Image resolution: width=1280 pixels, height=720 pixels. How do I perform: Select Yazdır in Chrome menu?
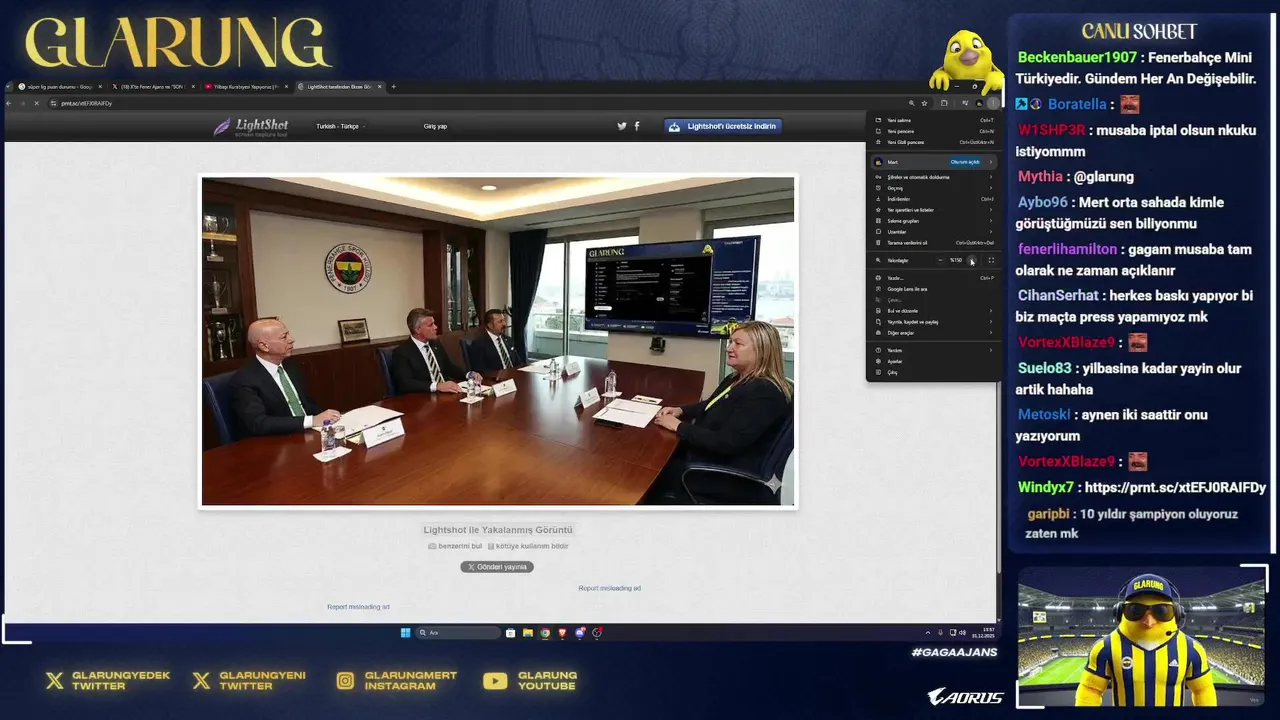tap(933, 278)
